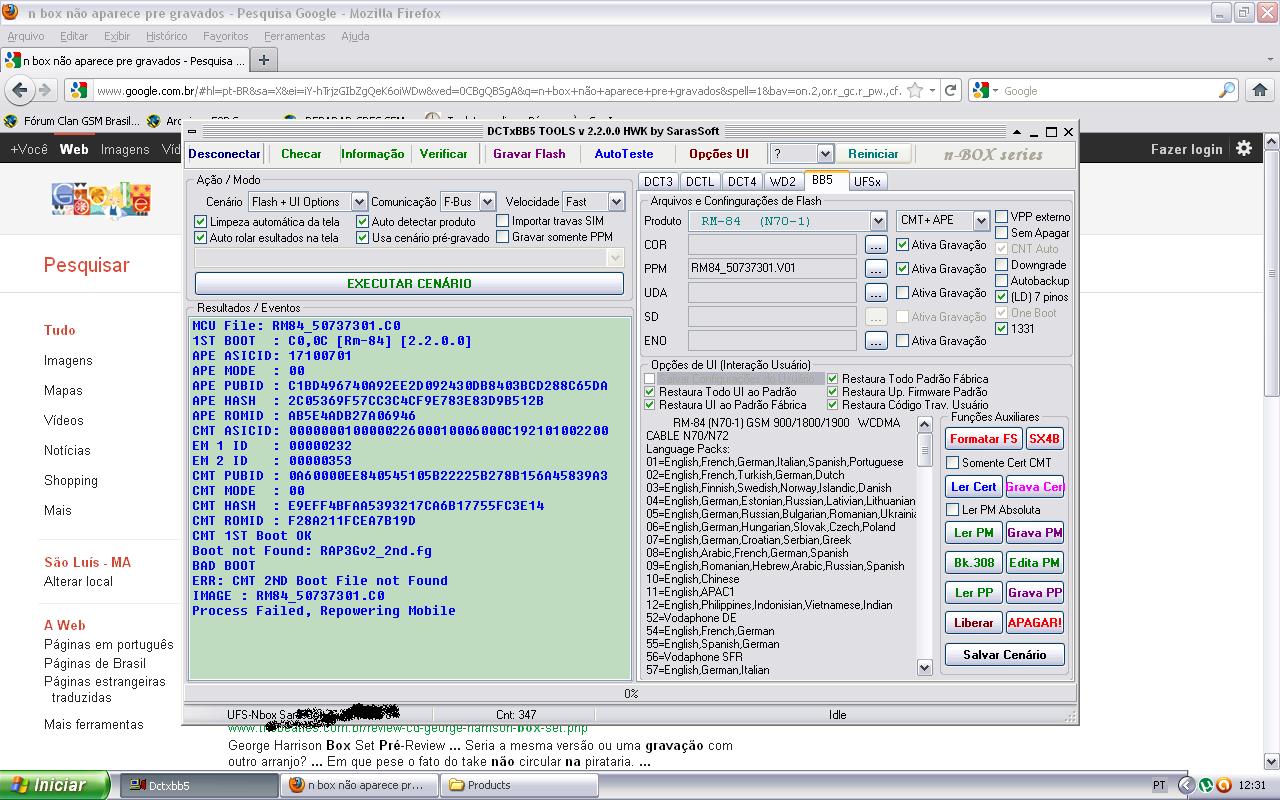Open Firefox Arquivo menu
Image resolution: width=1280 pixels, height=800 pixels.
tap(26, 36)
